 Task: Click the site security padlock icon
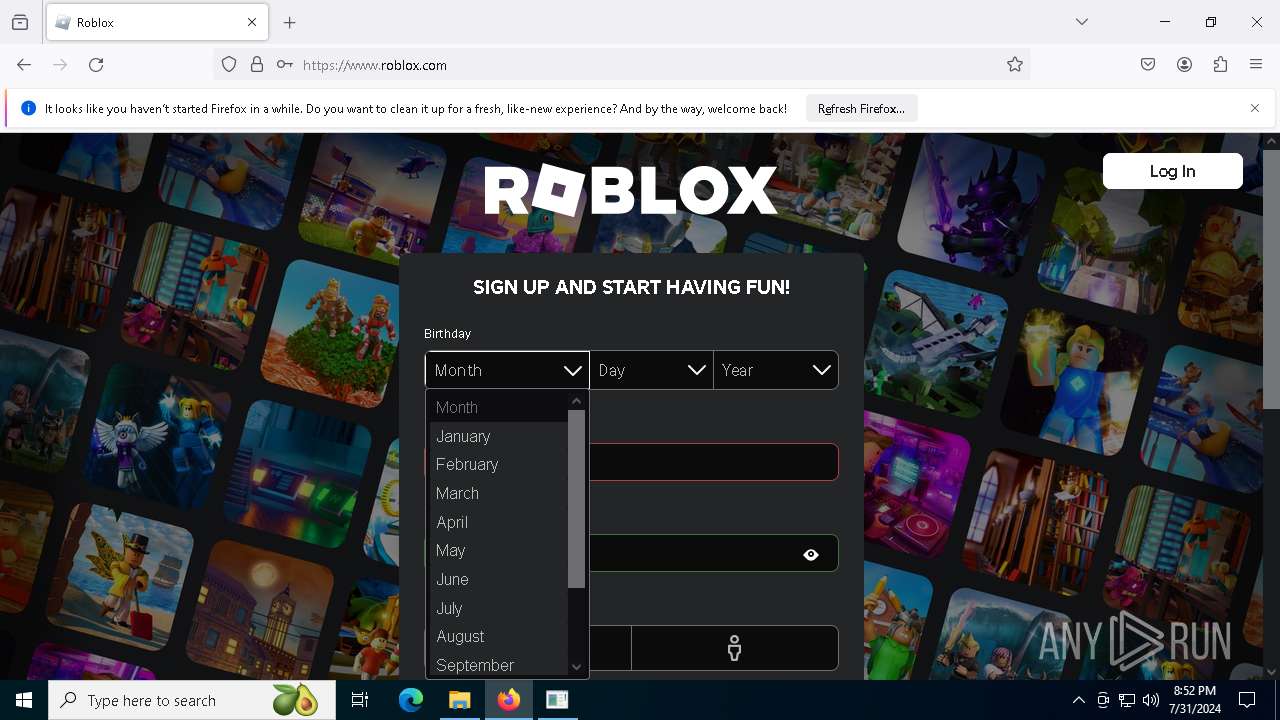point(257,65)
